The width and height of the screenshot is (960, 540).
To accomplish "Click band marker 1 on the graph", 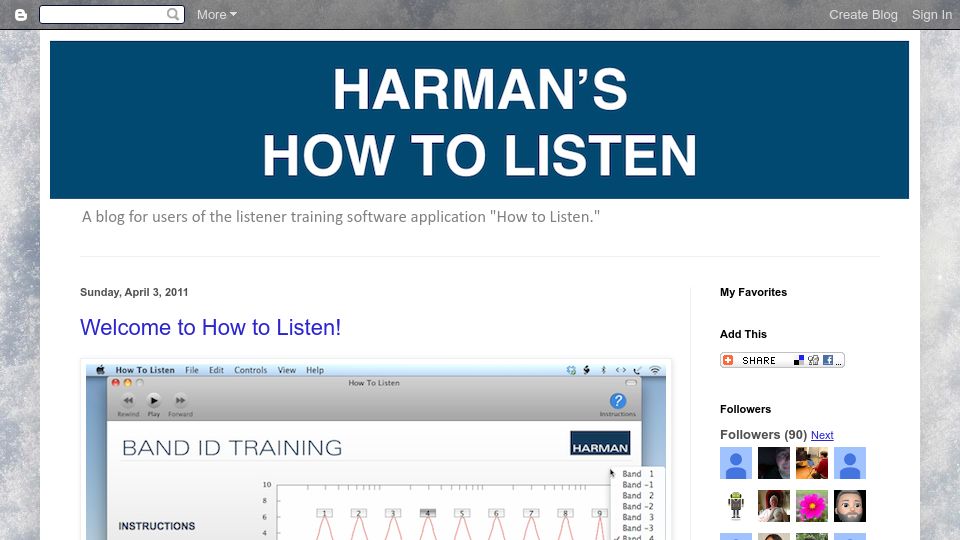I will pos(324,513).
